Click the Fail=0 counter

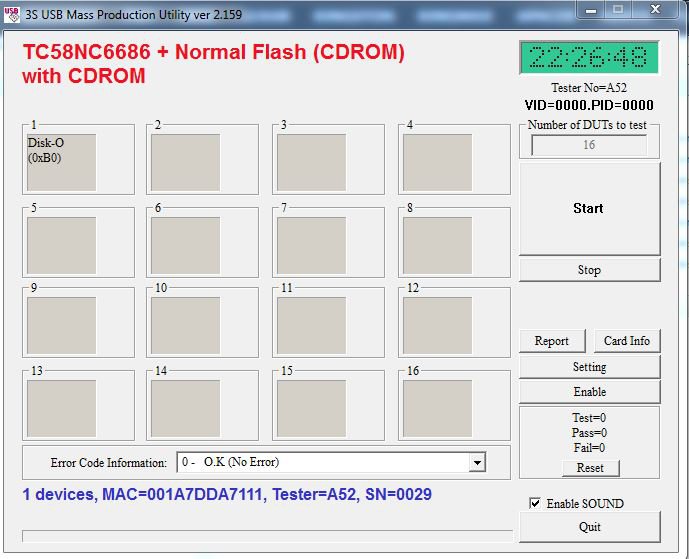point(589,448)
